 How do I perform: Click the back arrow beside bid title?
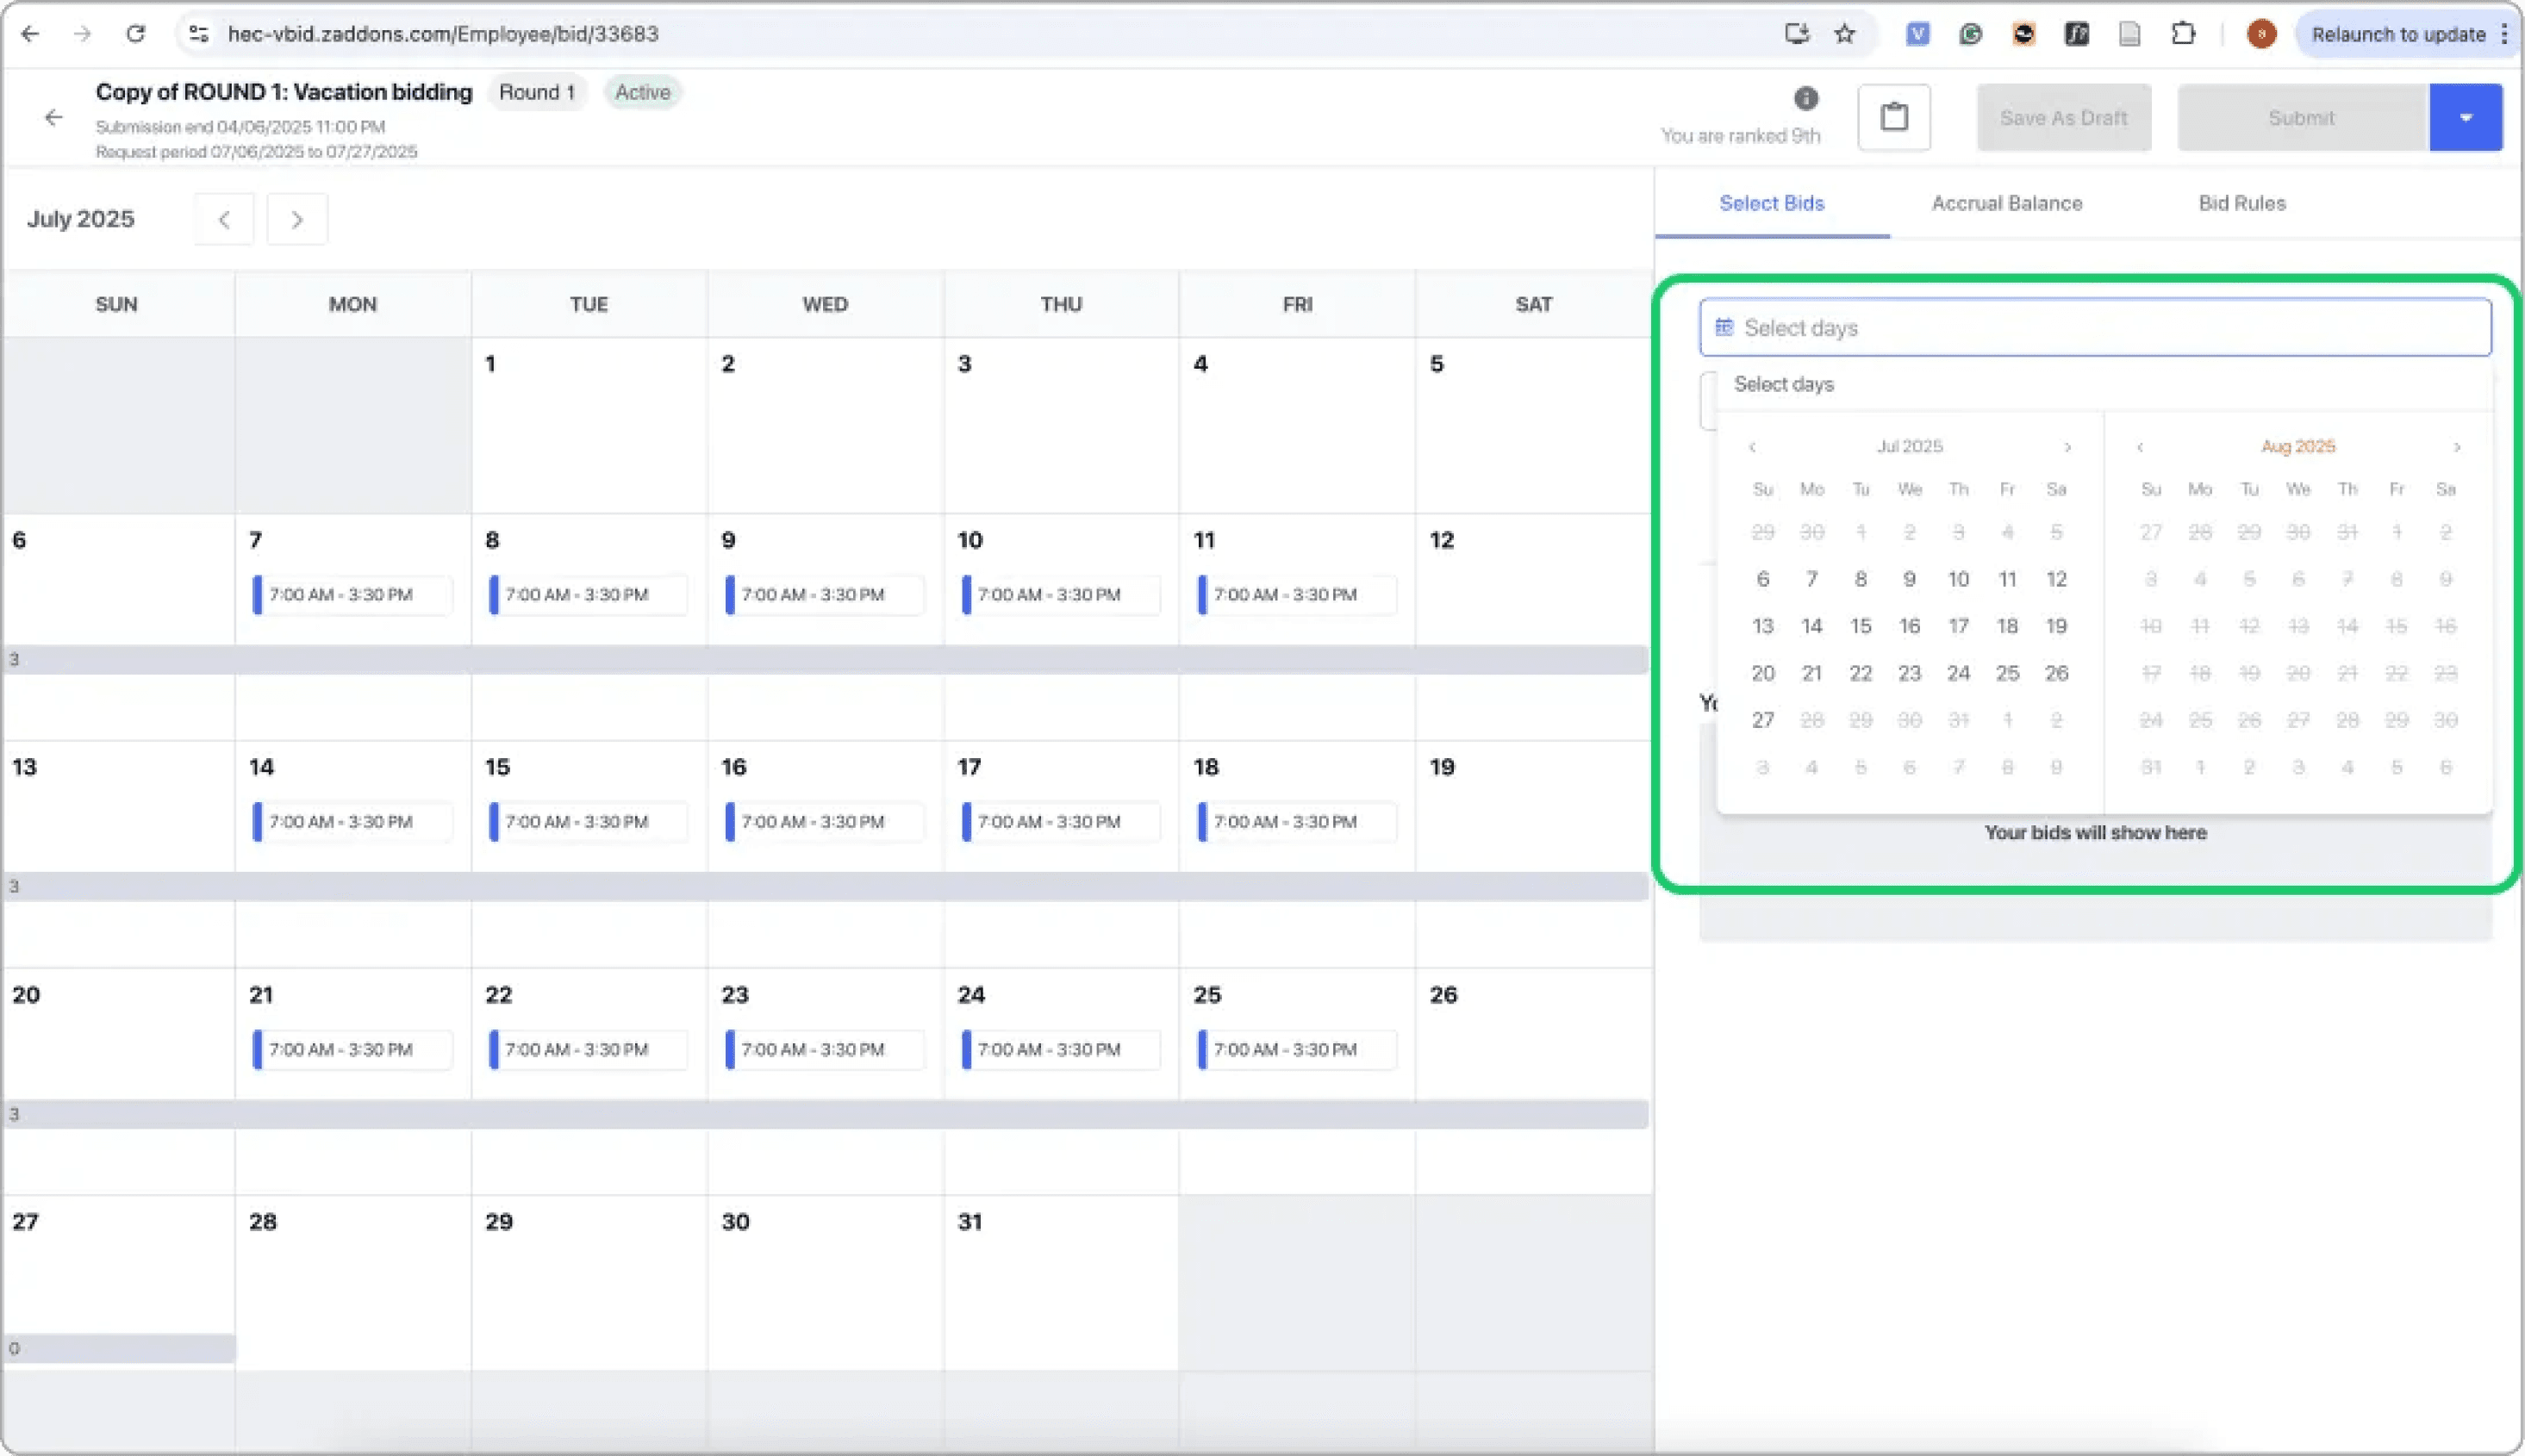point(53,118)
